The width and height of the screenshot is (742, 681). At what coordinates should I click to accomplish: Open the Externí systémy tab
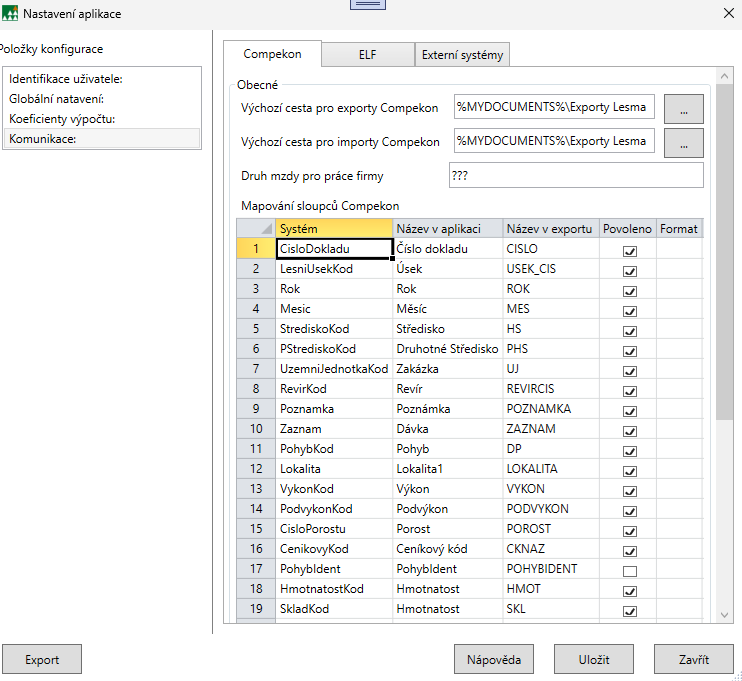pyautogui.click(x=462, y=55)
